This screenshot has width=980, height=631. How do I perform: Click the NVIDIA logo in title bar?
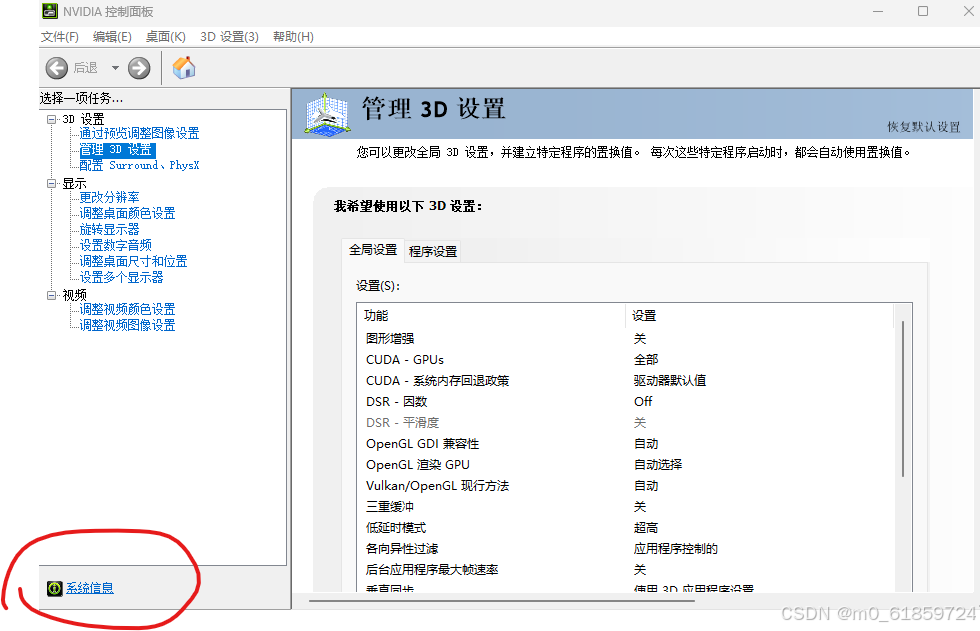[x=50, y=11]
